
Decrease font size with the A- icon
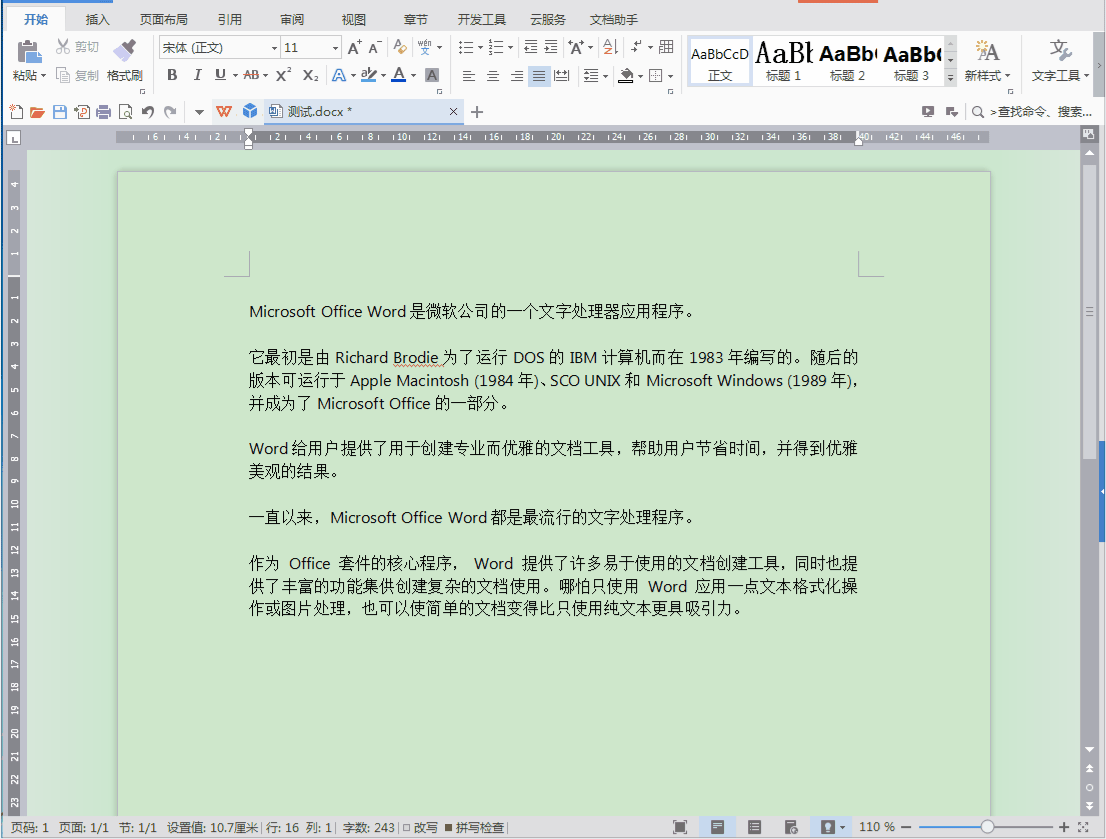(x=375, y=47)
